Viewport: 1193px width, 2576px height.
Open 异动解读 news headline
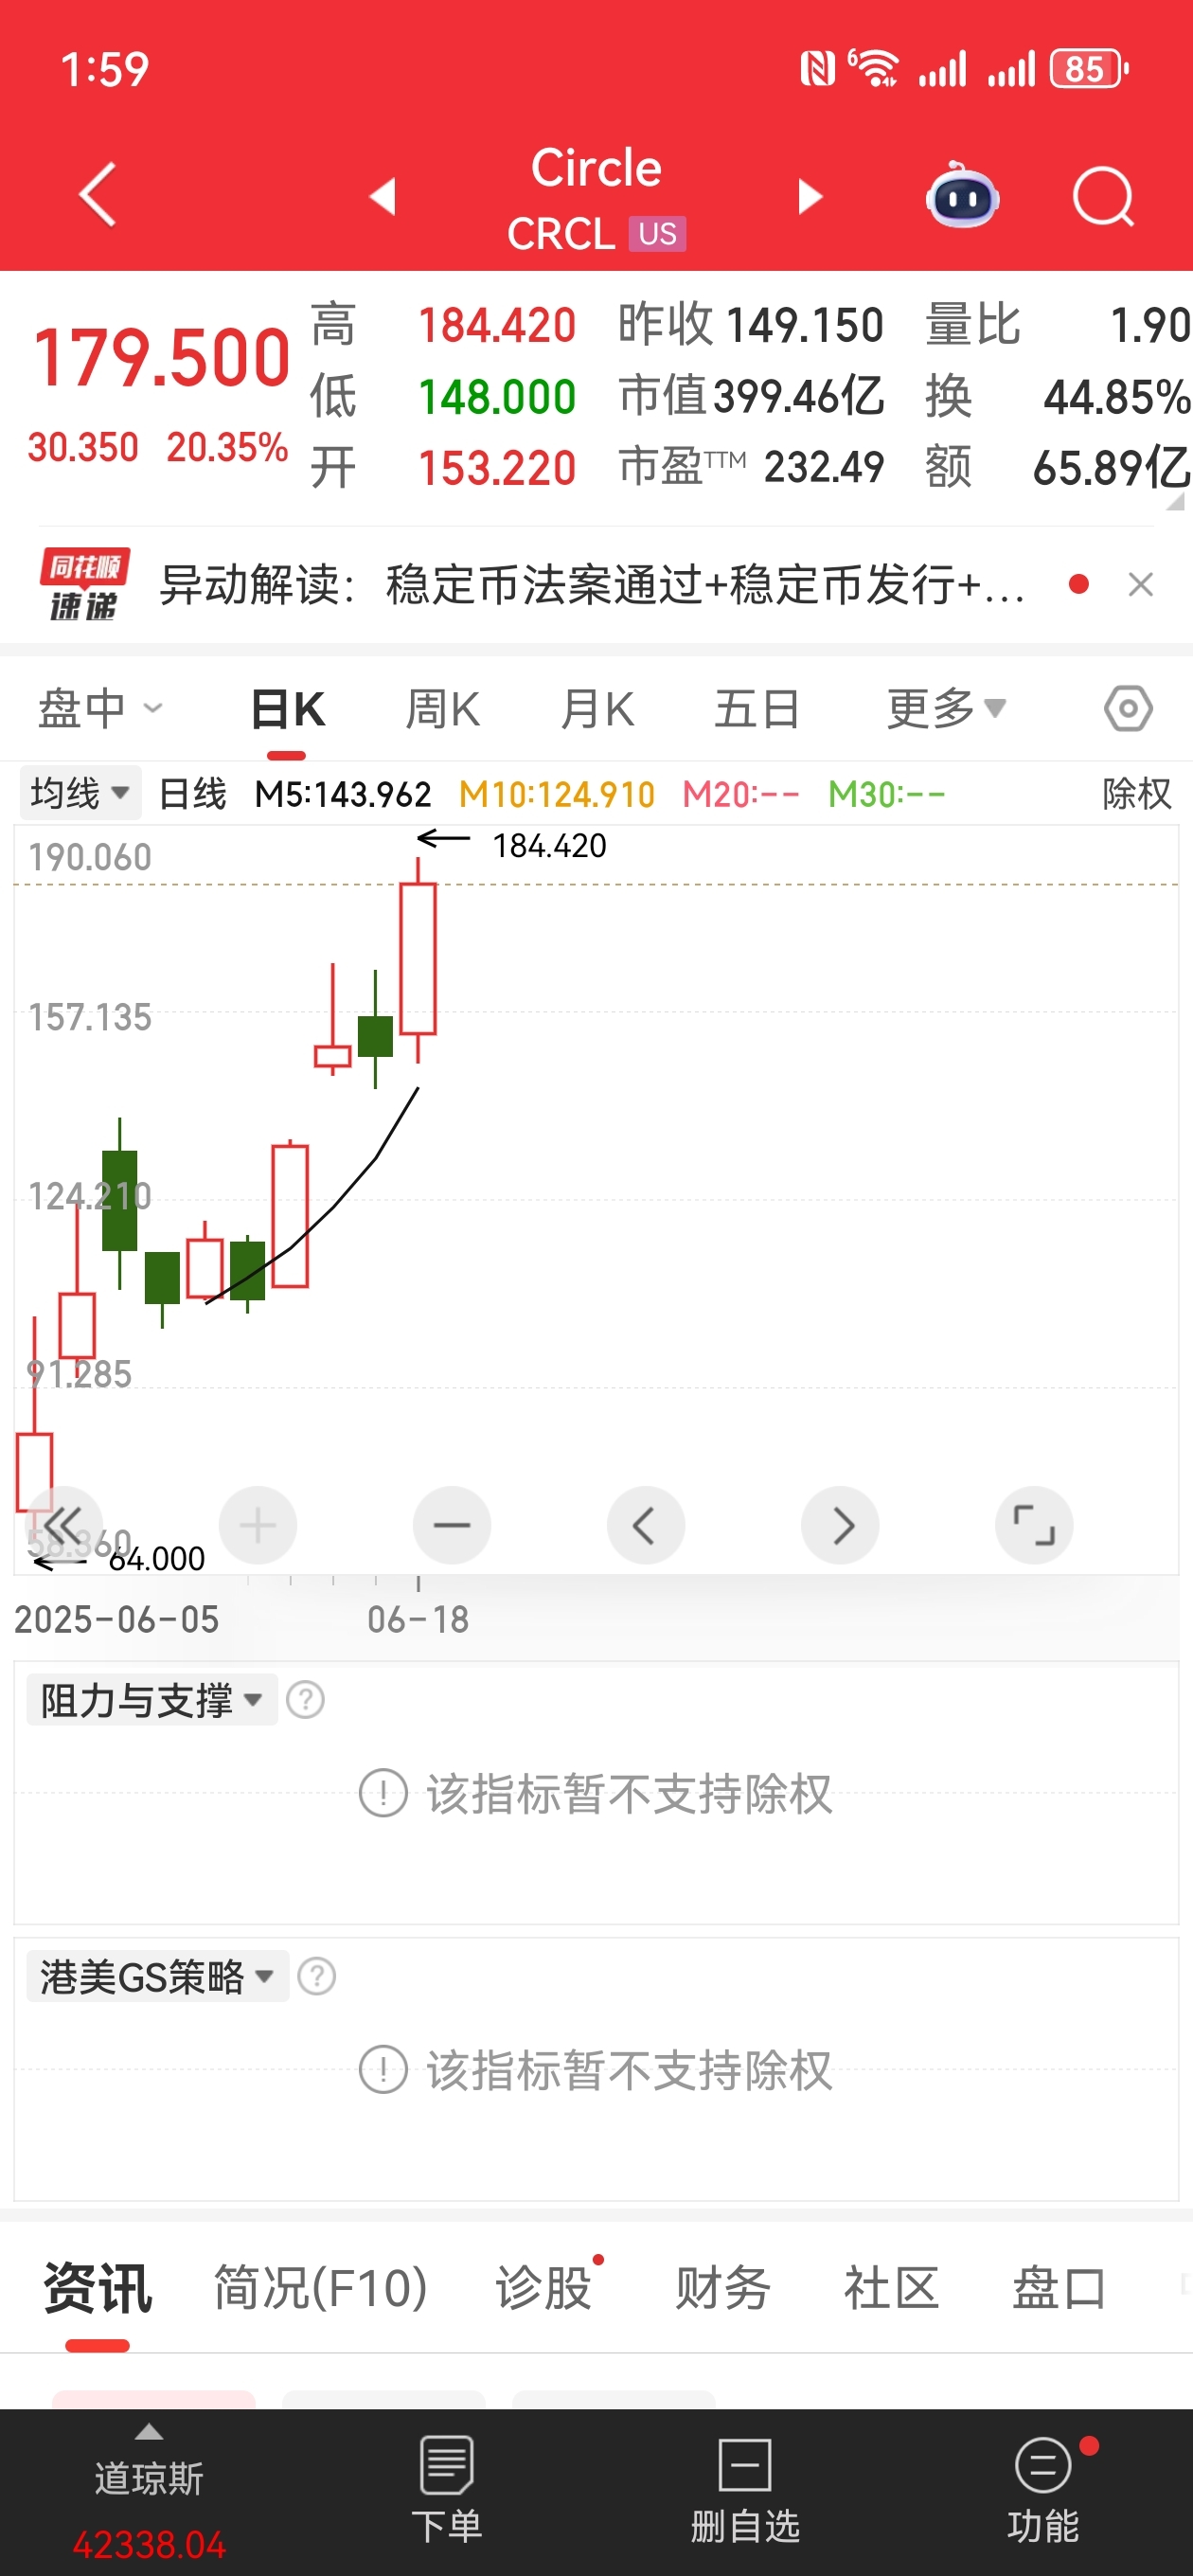(x=592, y=584)
